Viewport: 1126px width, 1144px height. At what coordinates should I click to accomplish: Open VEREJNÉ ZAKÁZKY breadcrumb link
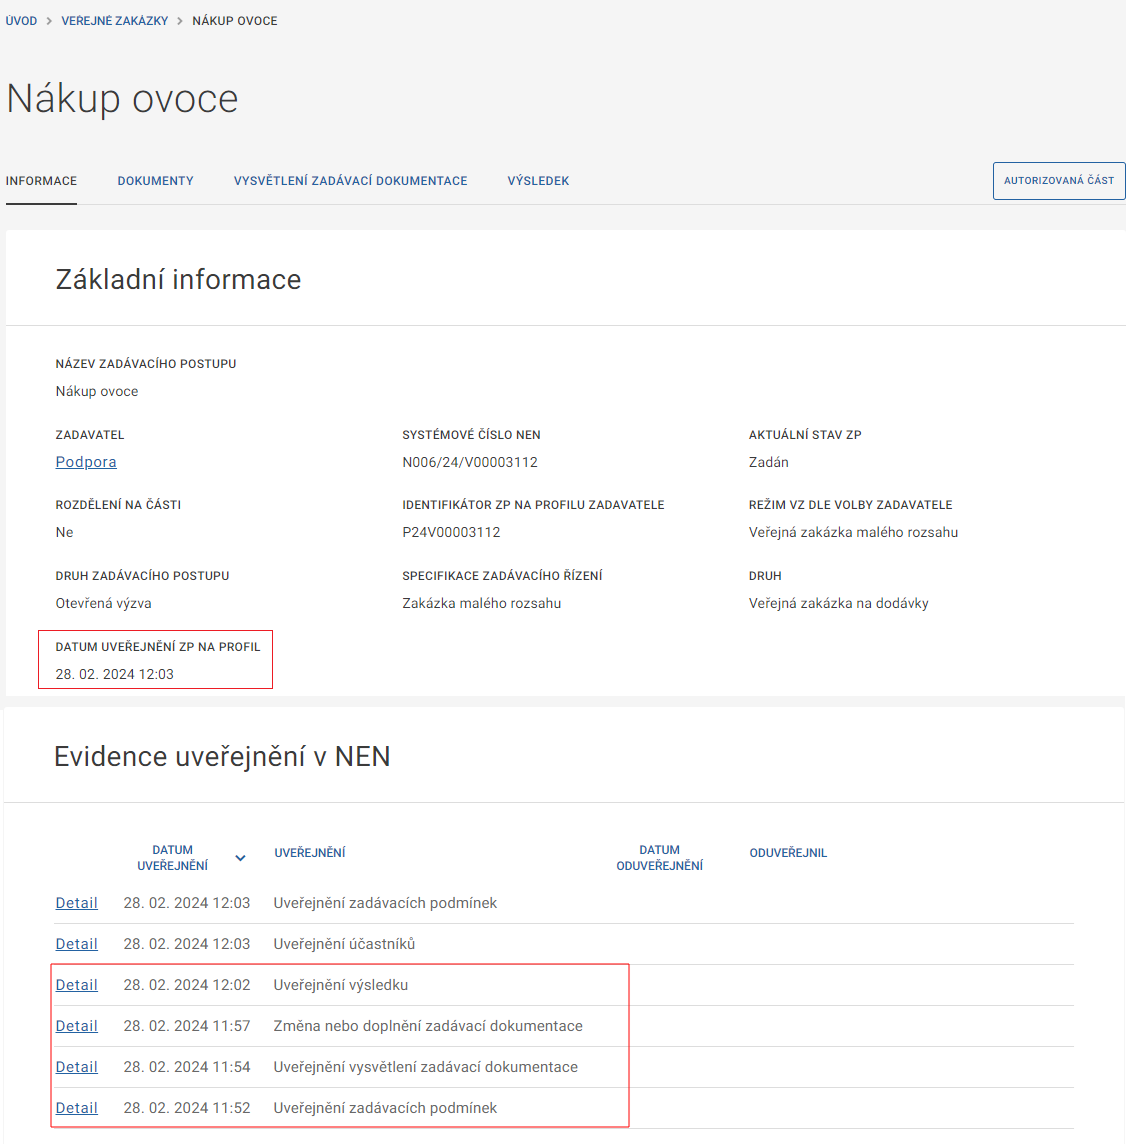point(115,21)
